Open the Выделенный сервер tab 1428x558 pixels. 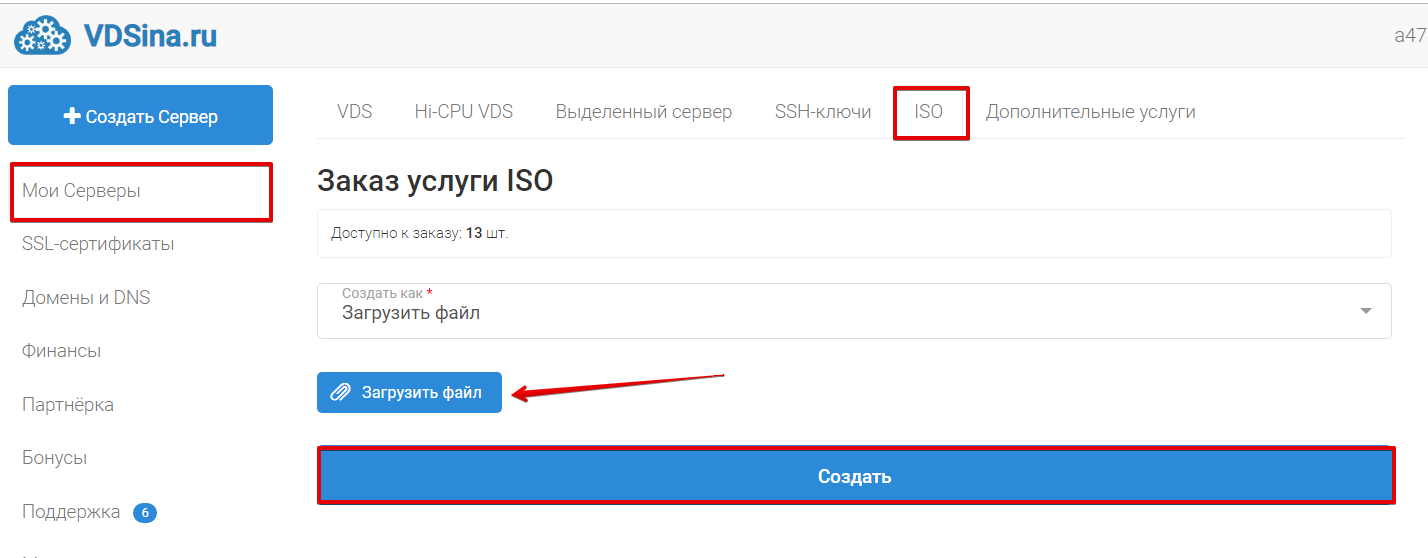644,112
